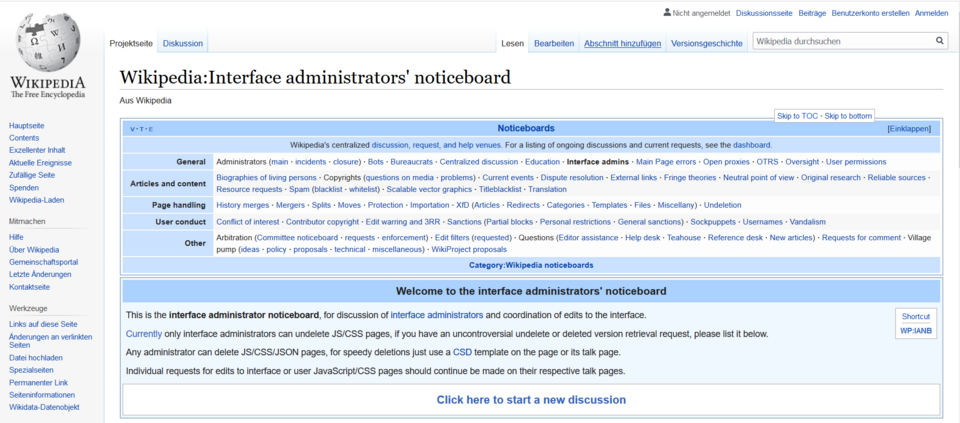Click Spezialseiten in the sidebar

coord(31,370)
